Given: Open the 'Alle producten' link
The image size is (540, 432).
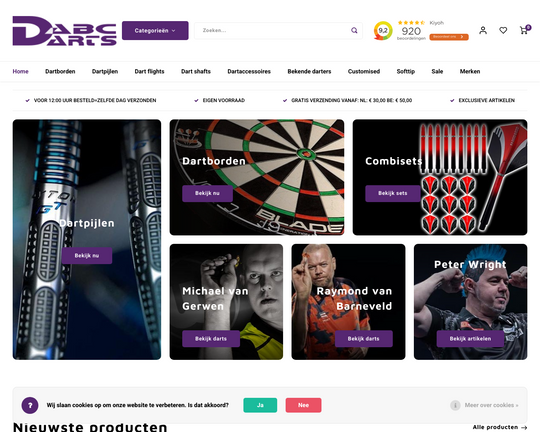Looking at the screenshot, I should tap(500, 427).
